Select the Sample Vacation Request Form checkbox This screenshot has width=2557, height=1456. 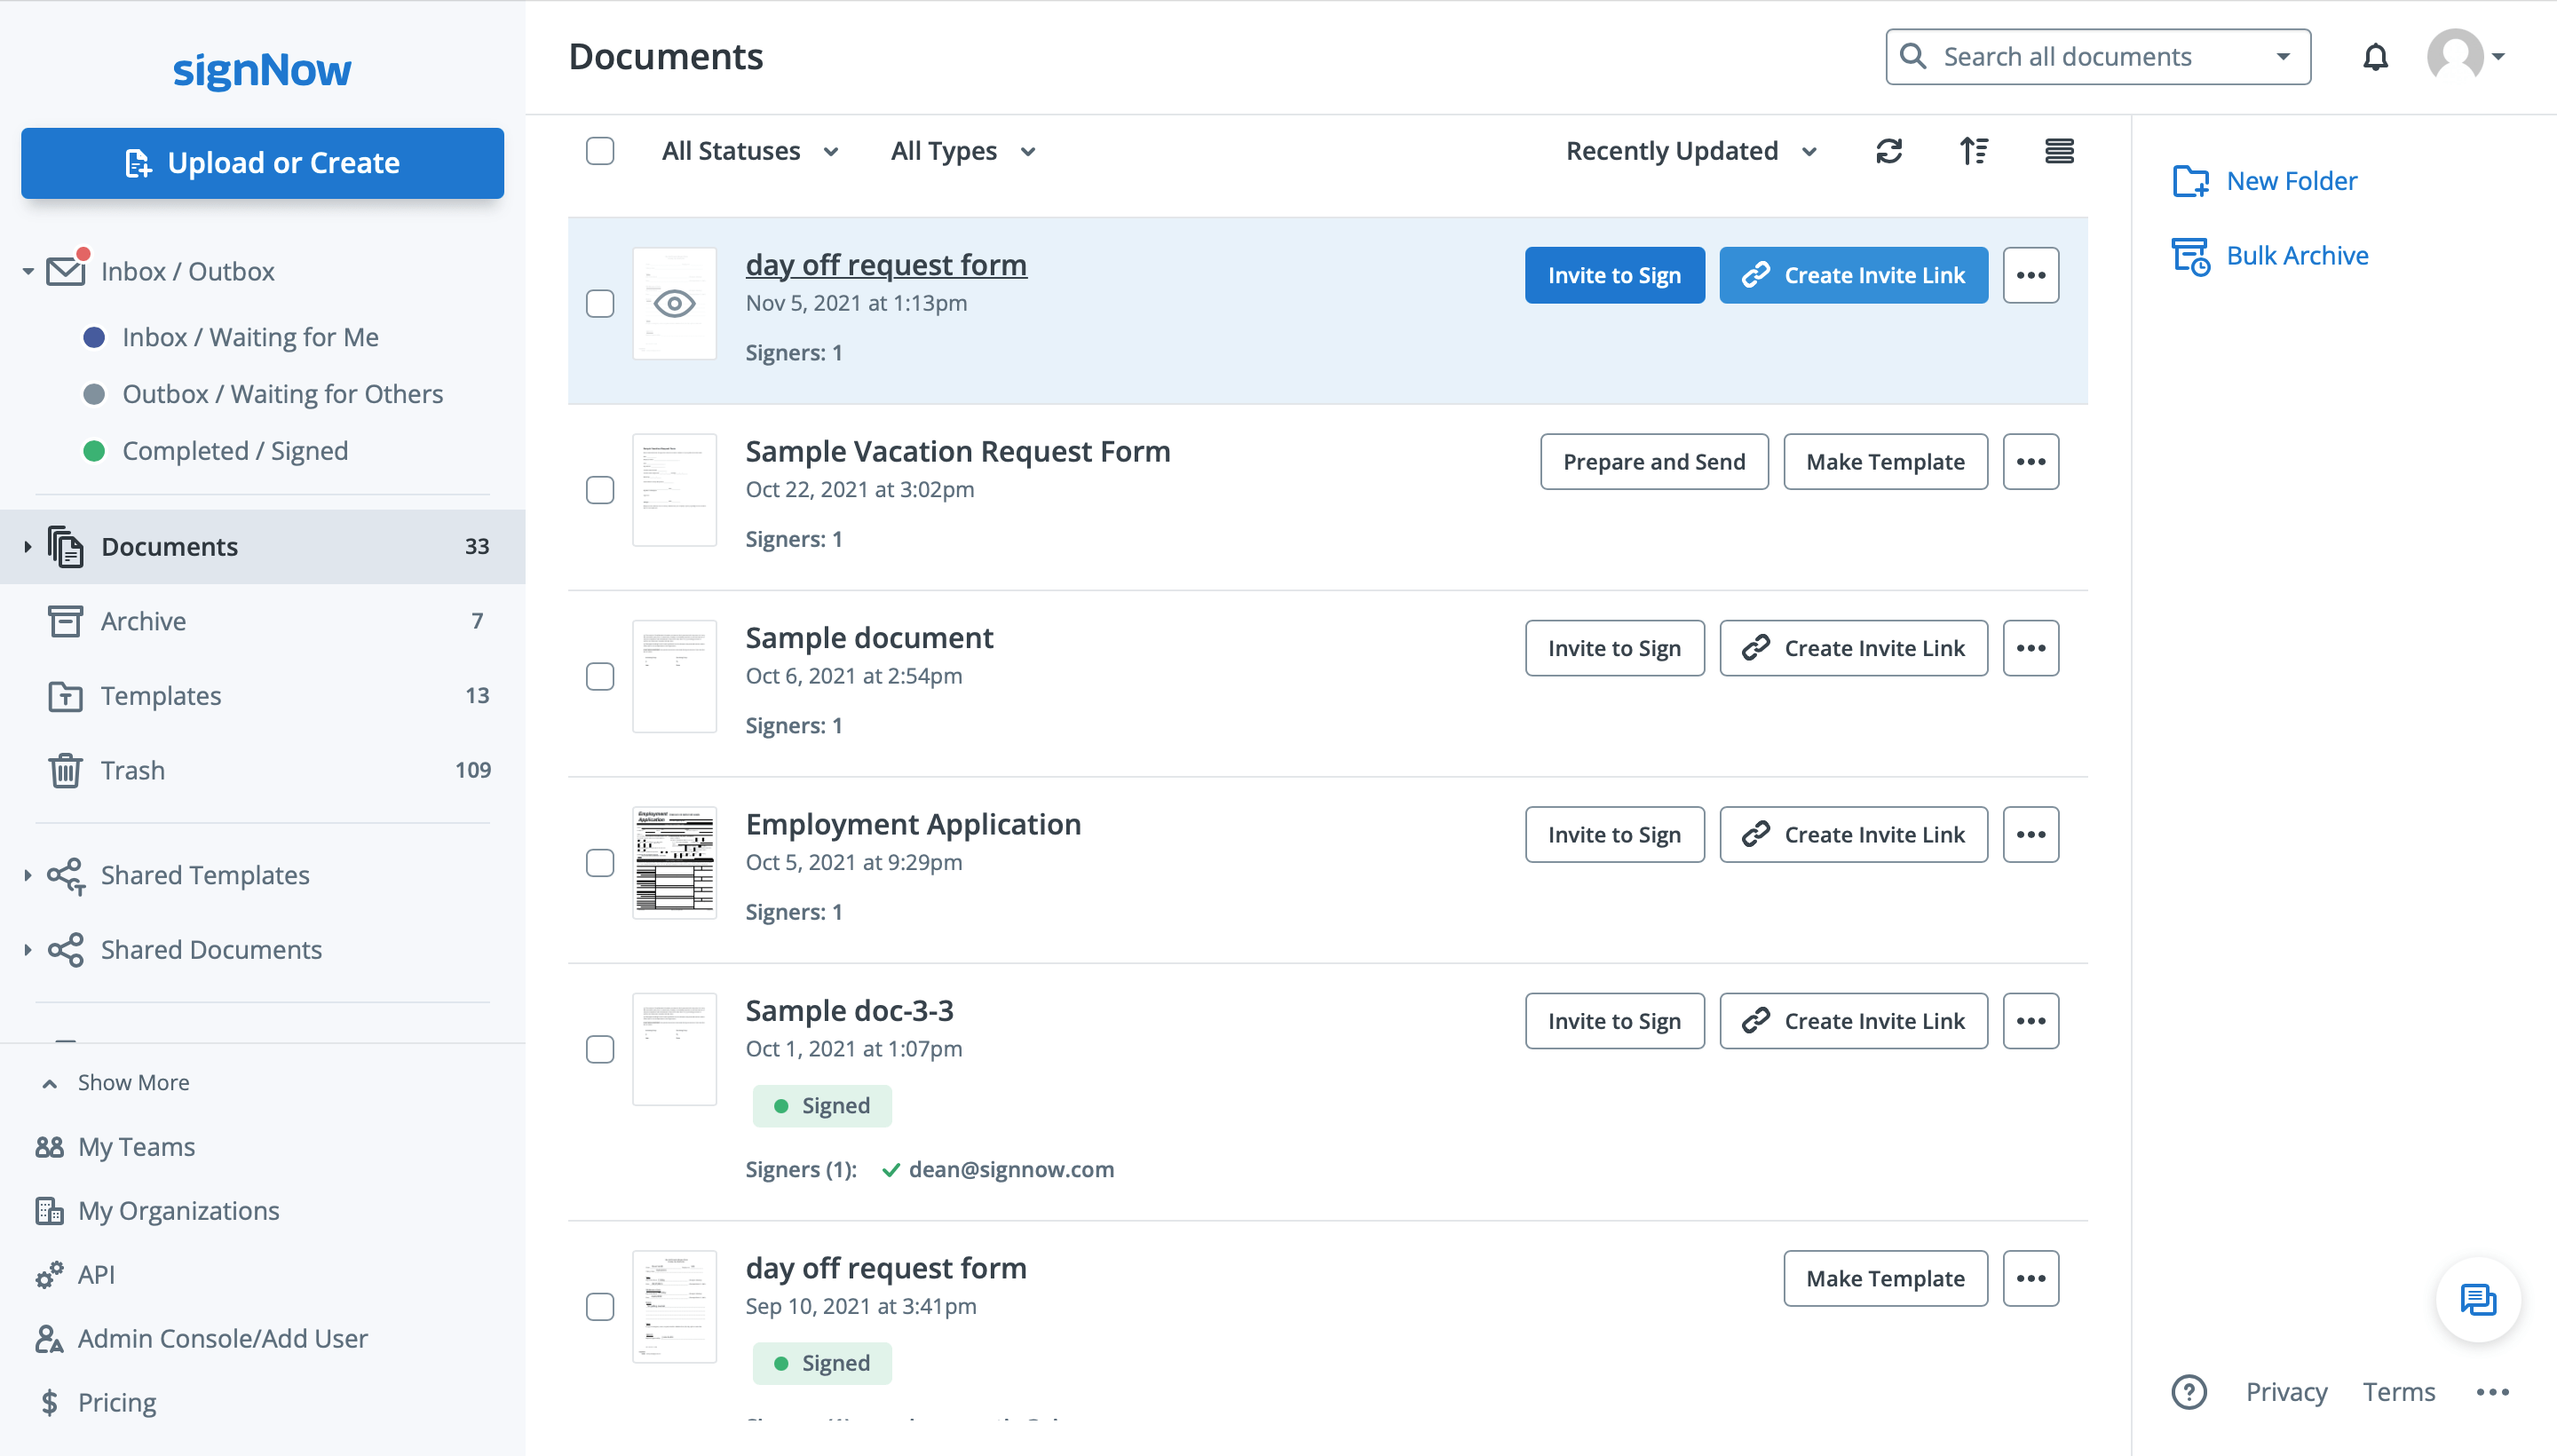600,490
